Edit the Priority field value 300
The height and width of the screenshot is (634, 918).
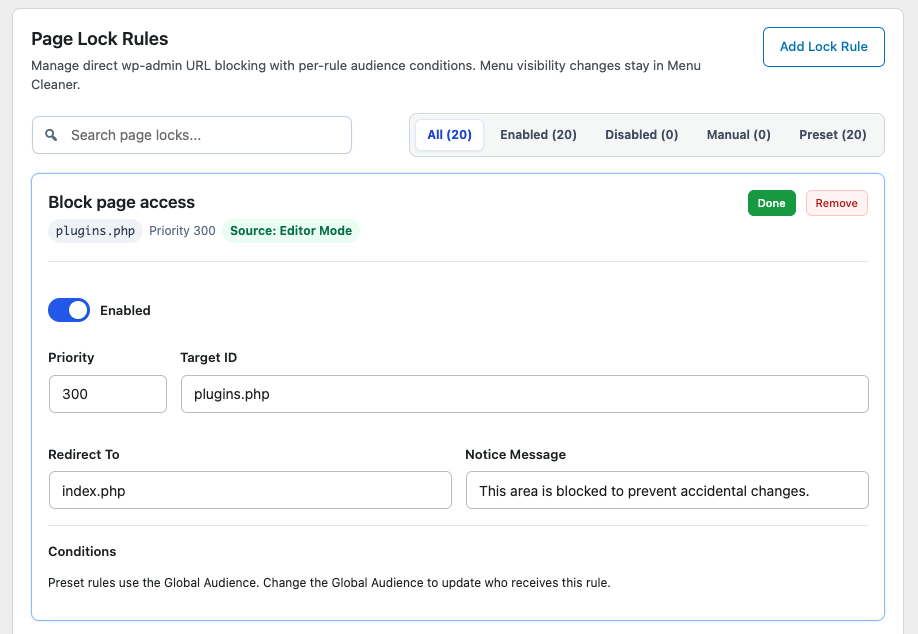pyautogui.click(x=108, y=394)
